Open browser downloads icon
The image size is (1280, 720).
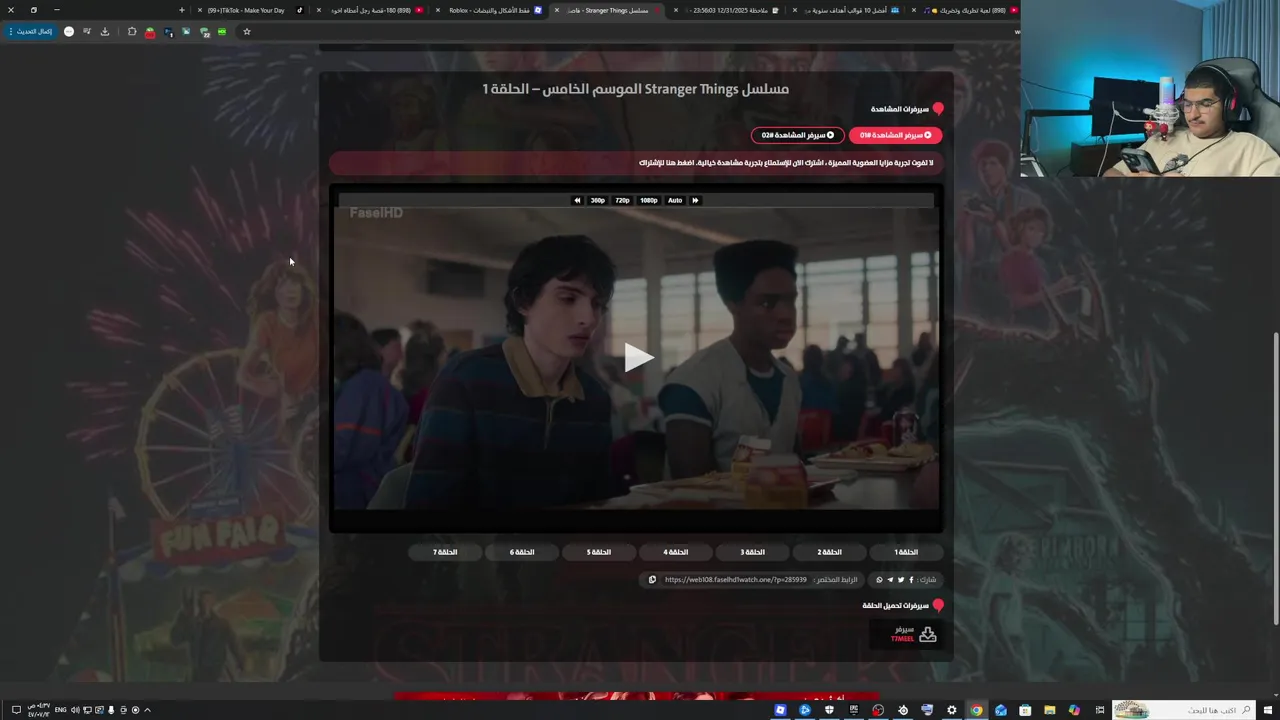click(105, 31)
